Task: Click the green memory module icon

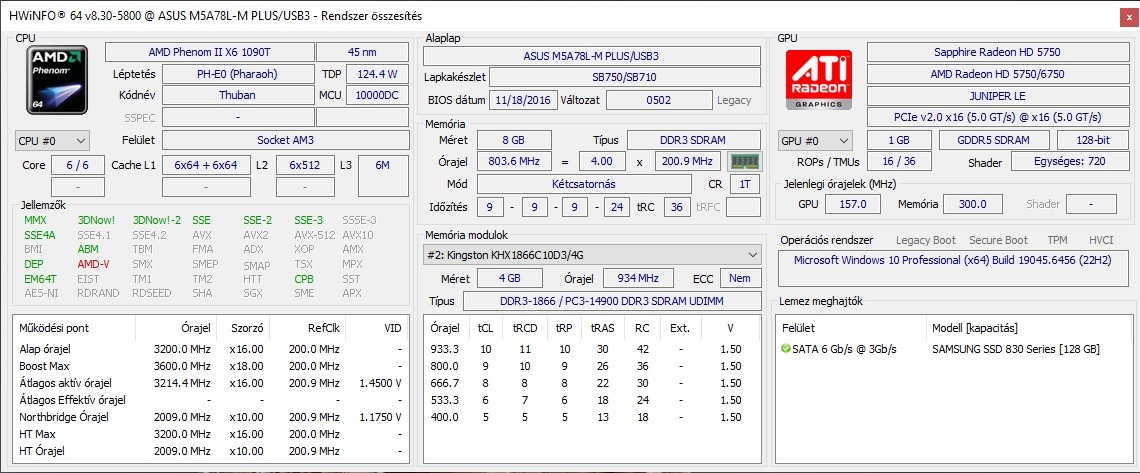Action: coord(744,161)
